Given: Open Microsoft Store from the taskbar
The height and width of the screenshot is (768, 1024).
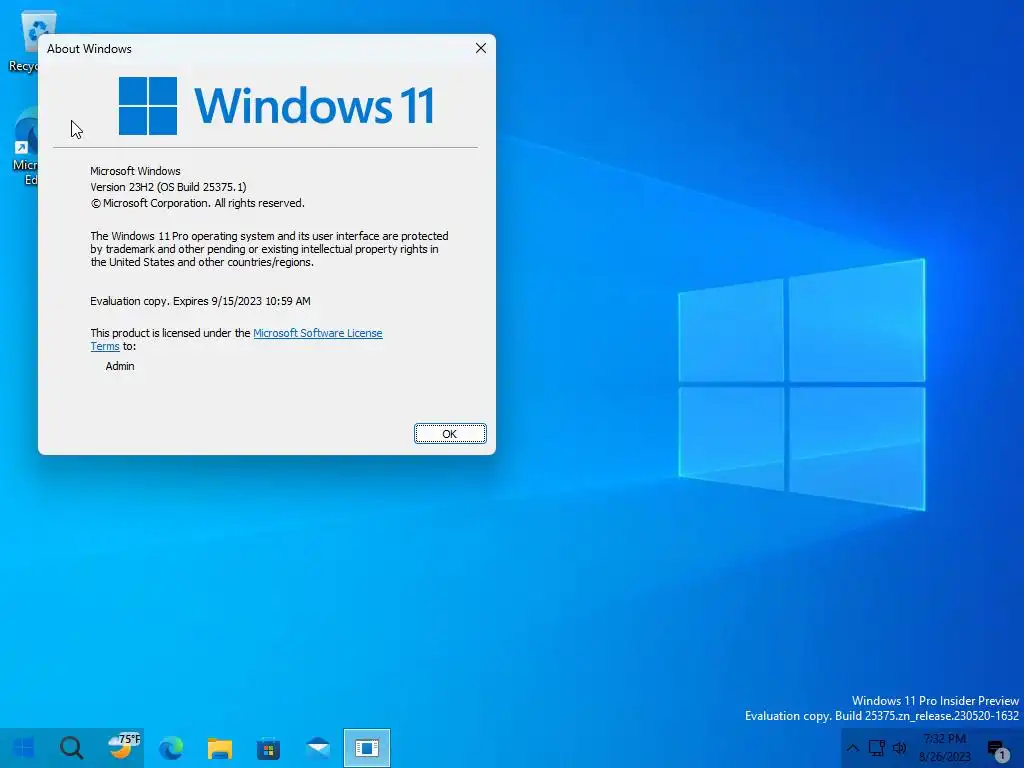Looking at the screenshot, I should coord(268,748).
